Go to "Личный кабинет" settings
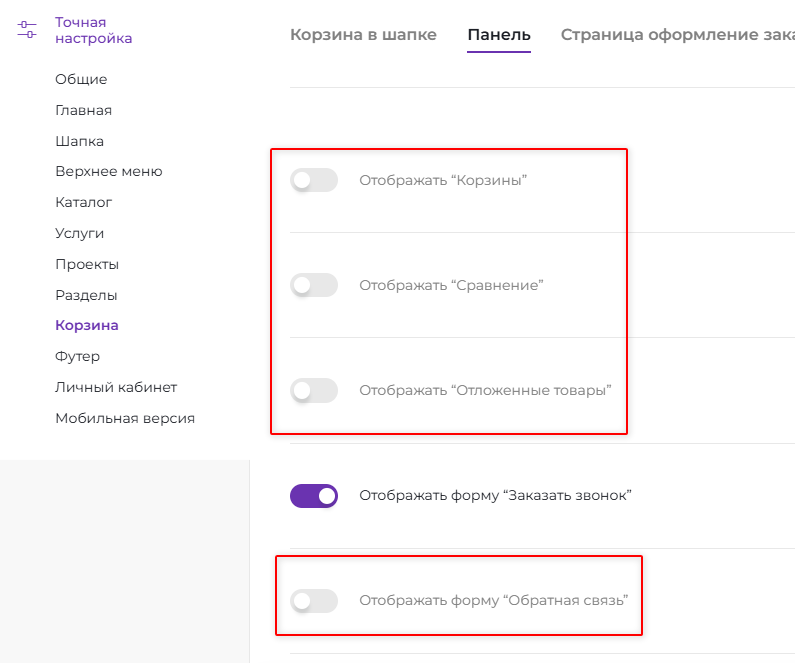 [x=116, y=387]
